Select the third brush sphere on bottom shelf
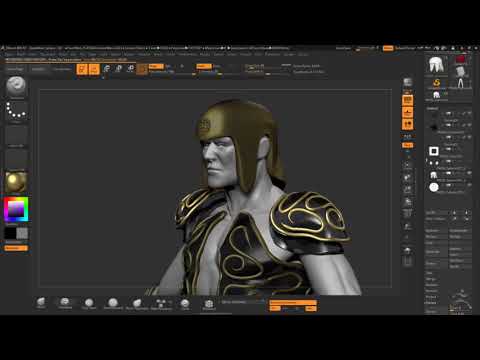 pyautogui.click(x=89, y=303)
